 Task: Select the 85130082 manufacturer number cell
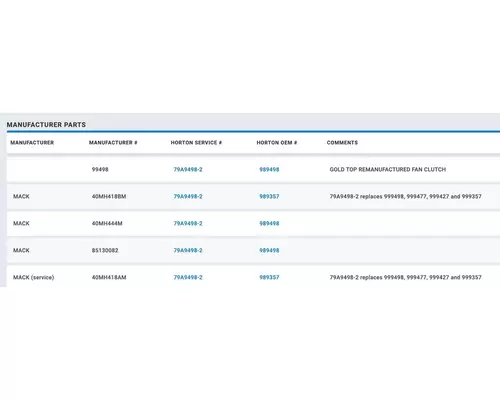pyautogui.click(x=105, y=250)
